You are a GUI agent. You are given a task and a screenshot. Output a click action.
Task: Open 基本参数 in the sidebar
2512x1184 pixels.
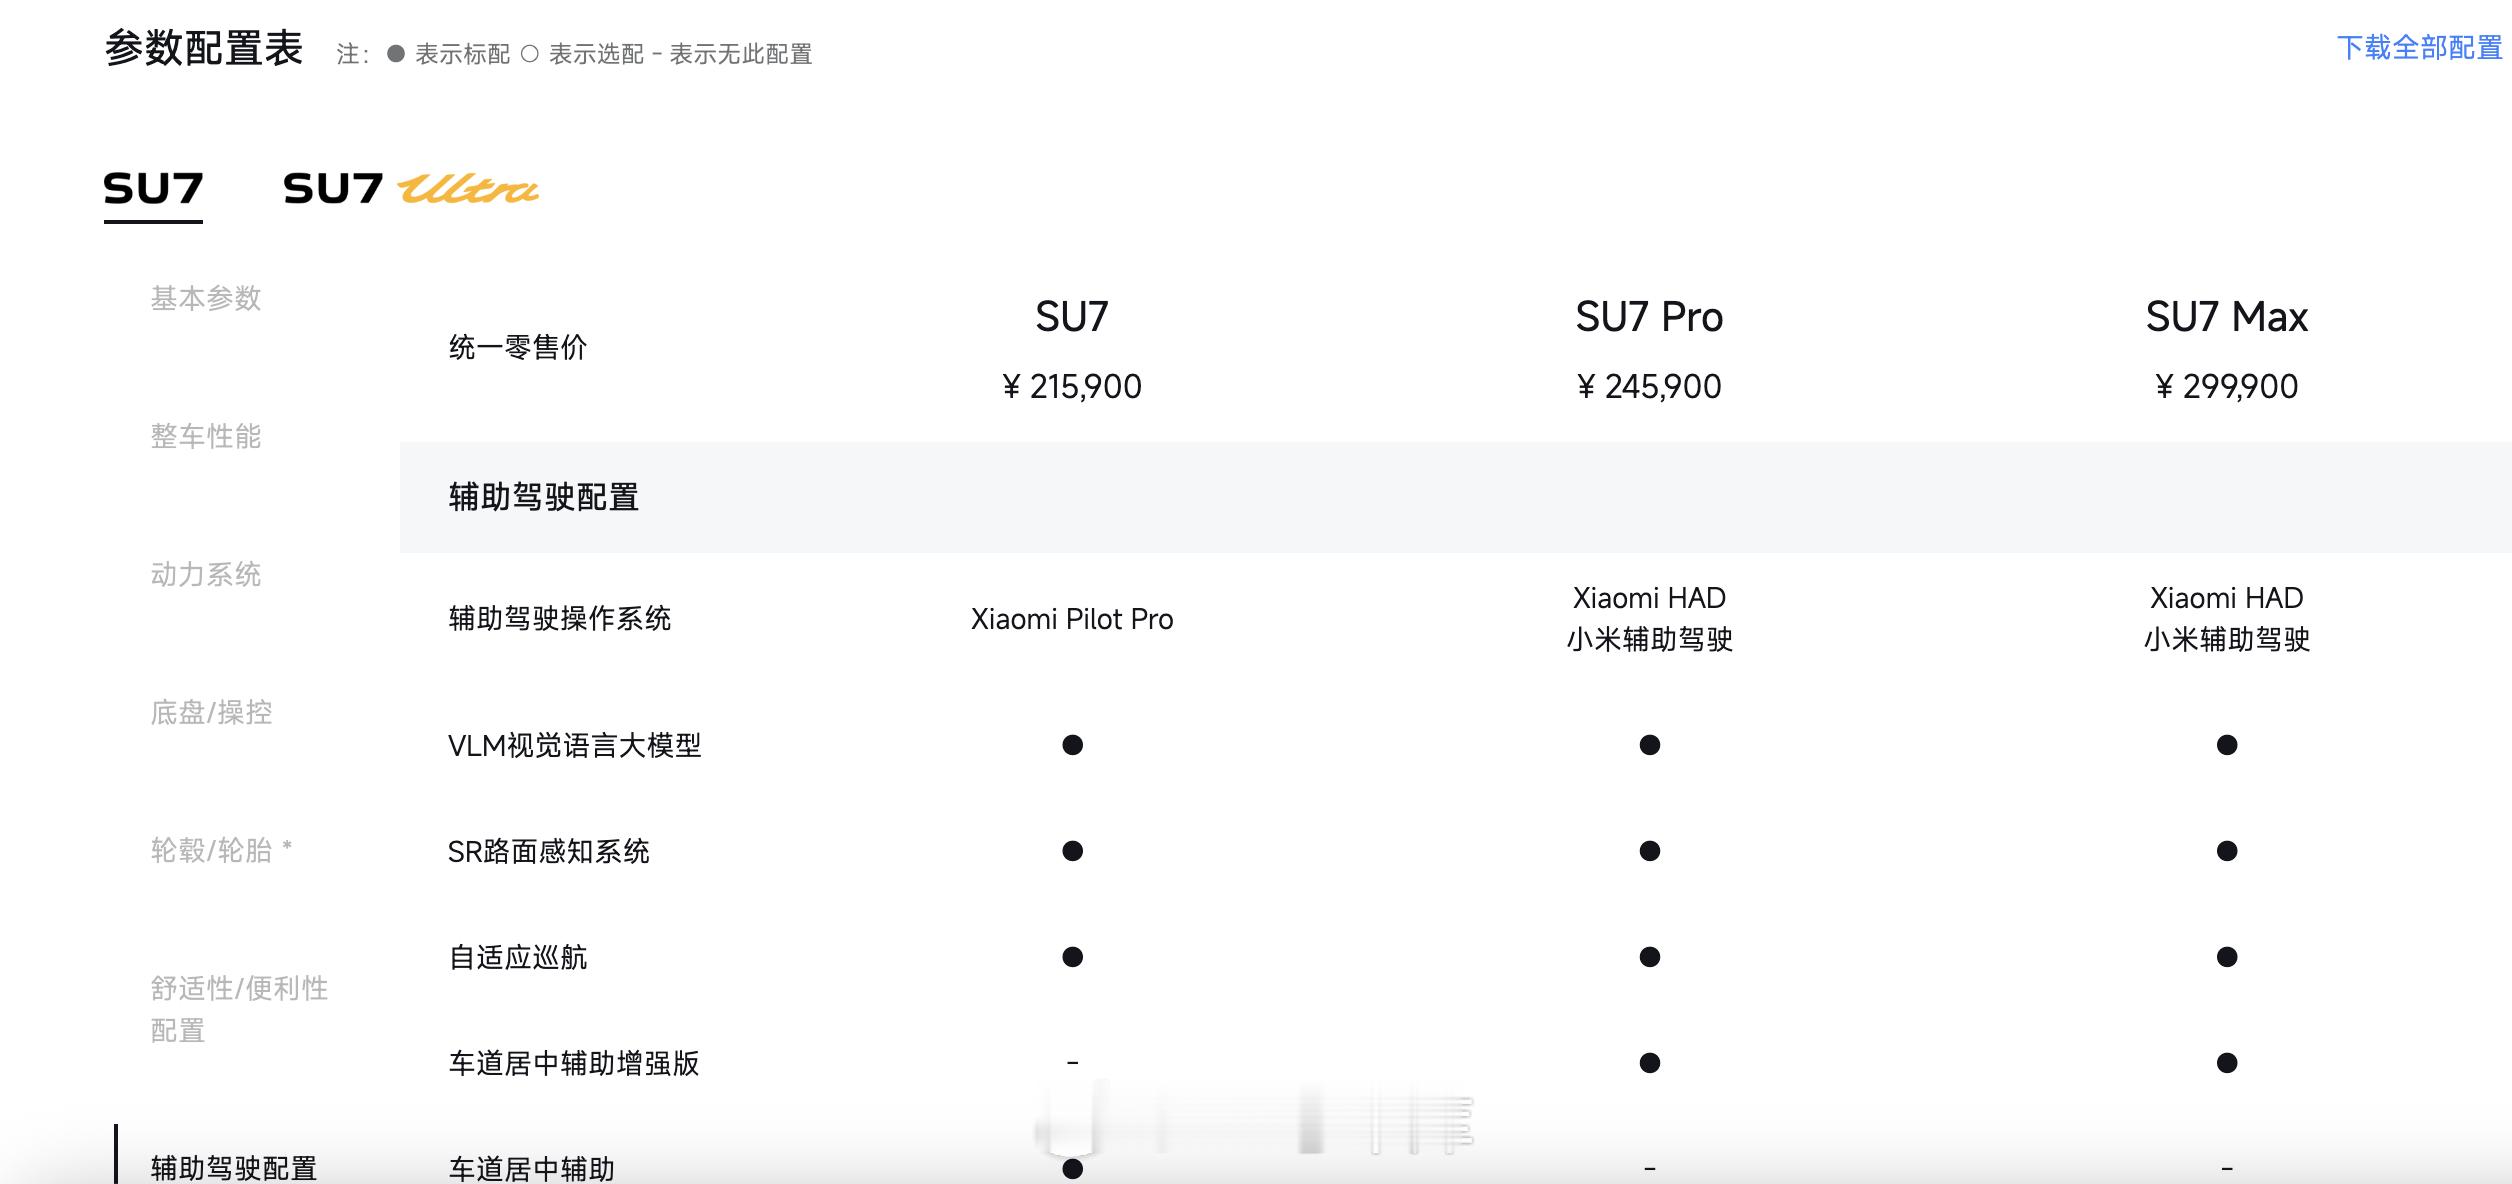click(x=206, y=298)
